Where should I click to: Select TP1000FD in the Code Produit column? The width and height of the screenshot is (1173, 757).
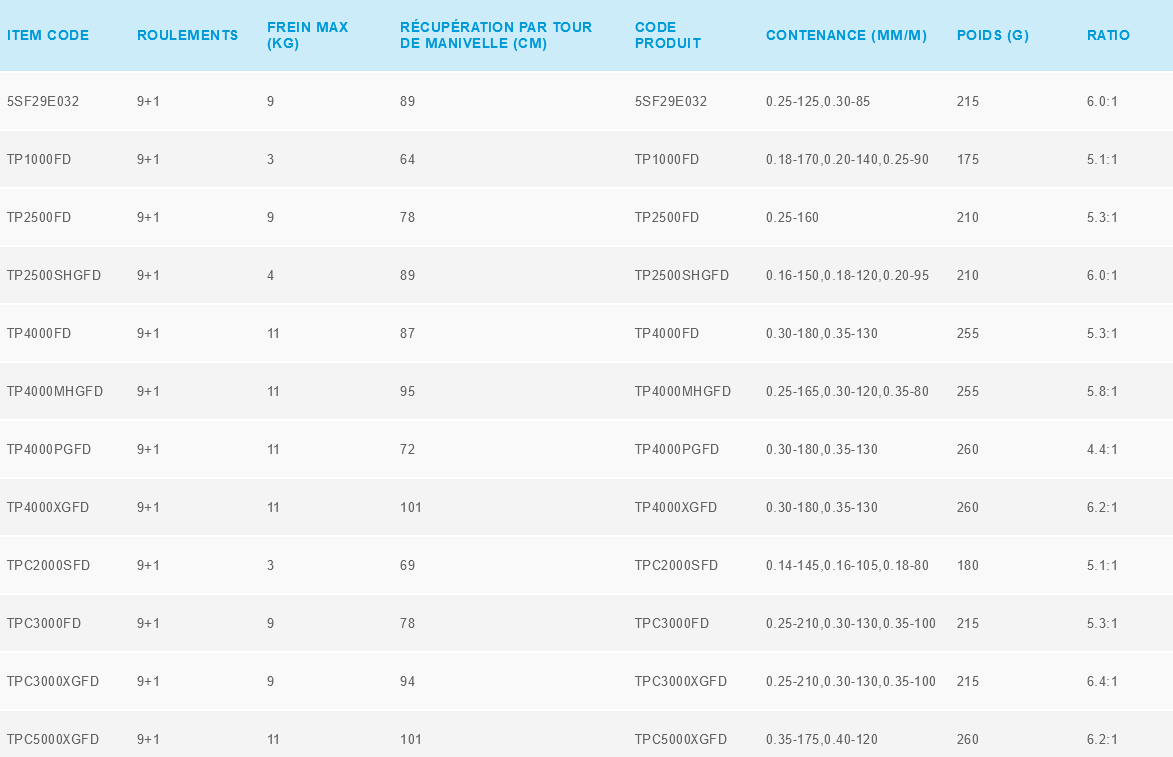[666, 160]
